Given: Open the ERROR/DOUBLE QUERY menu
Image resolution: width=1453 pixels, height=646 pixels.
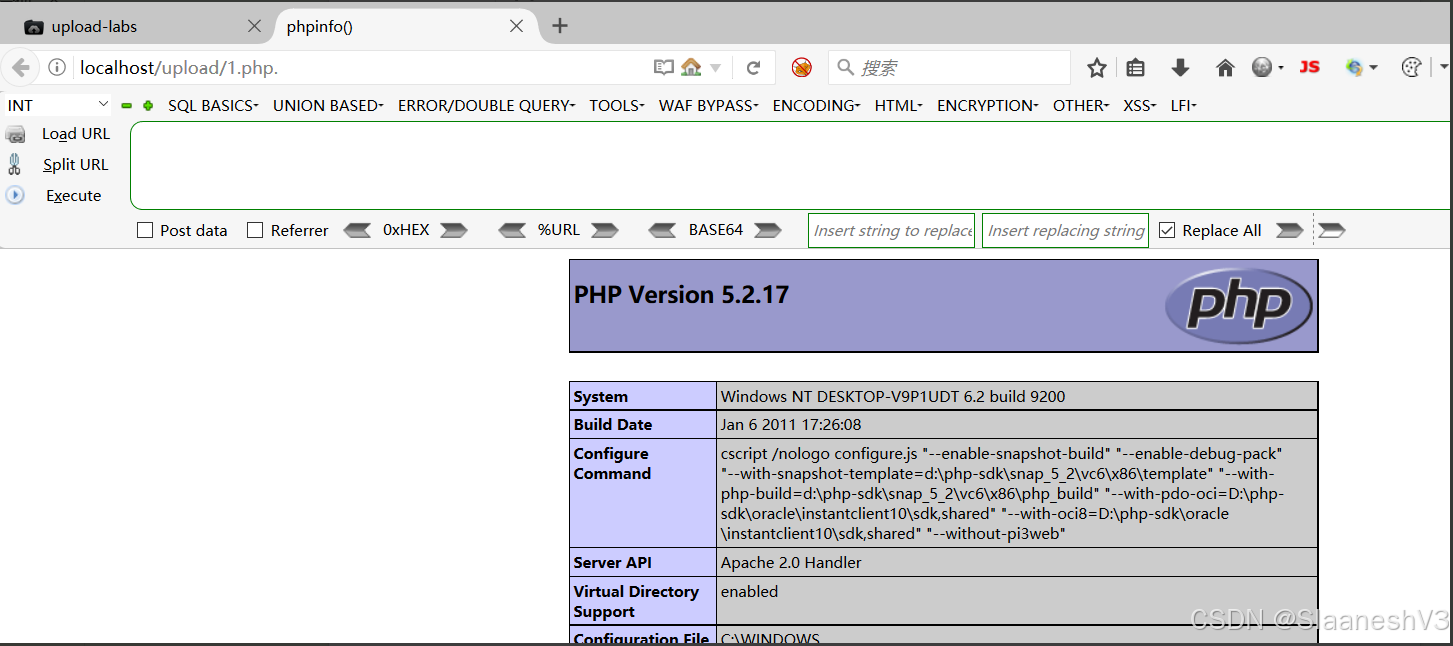Looking at the screenshot, I should 486,105.
